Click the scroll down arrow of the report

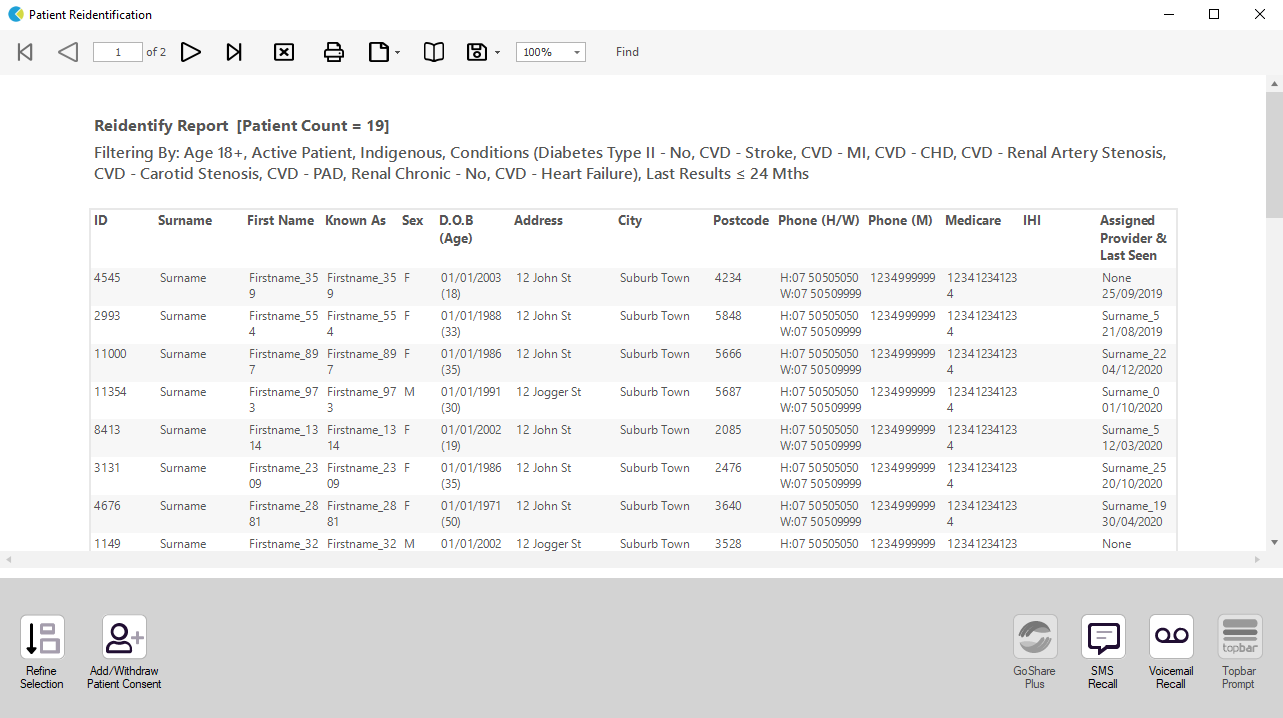click(x=1274, y=542)
